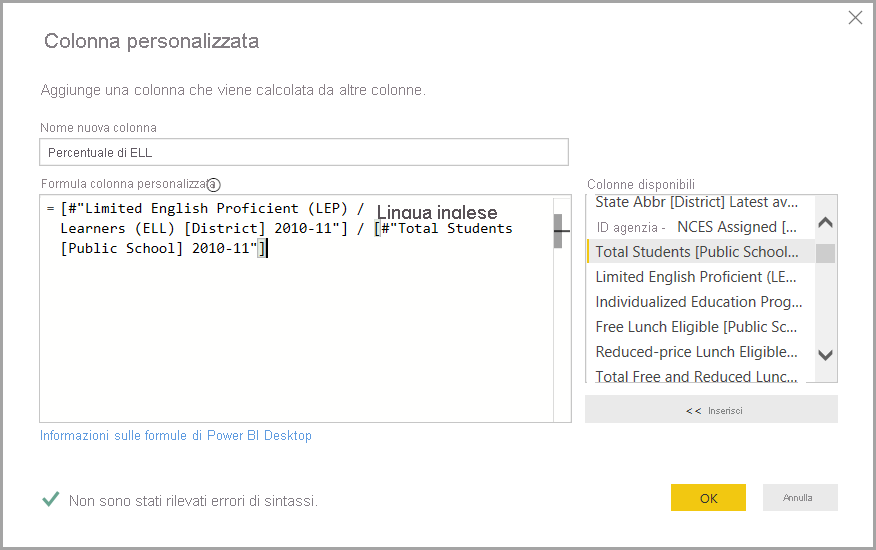Screen dimensions: 876x550
Task: Close the Colonna personalizzata dialog
Action: tap(855, 17)
